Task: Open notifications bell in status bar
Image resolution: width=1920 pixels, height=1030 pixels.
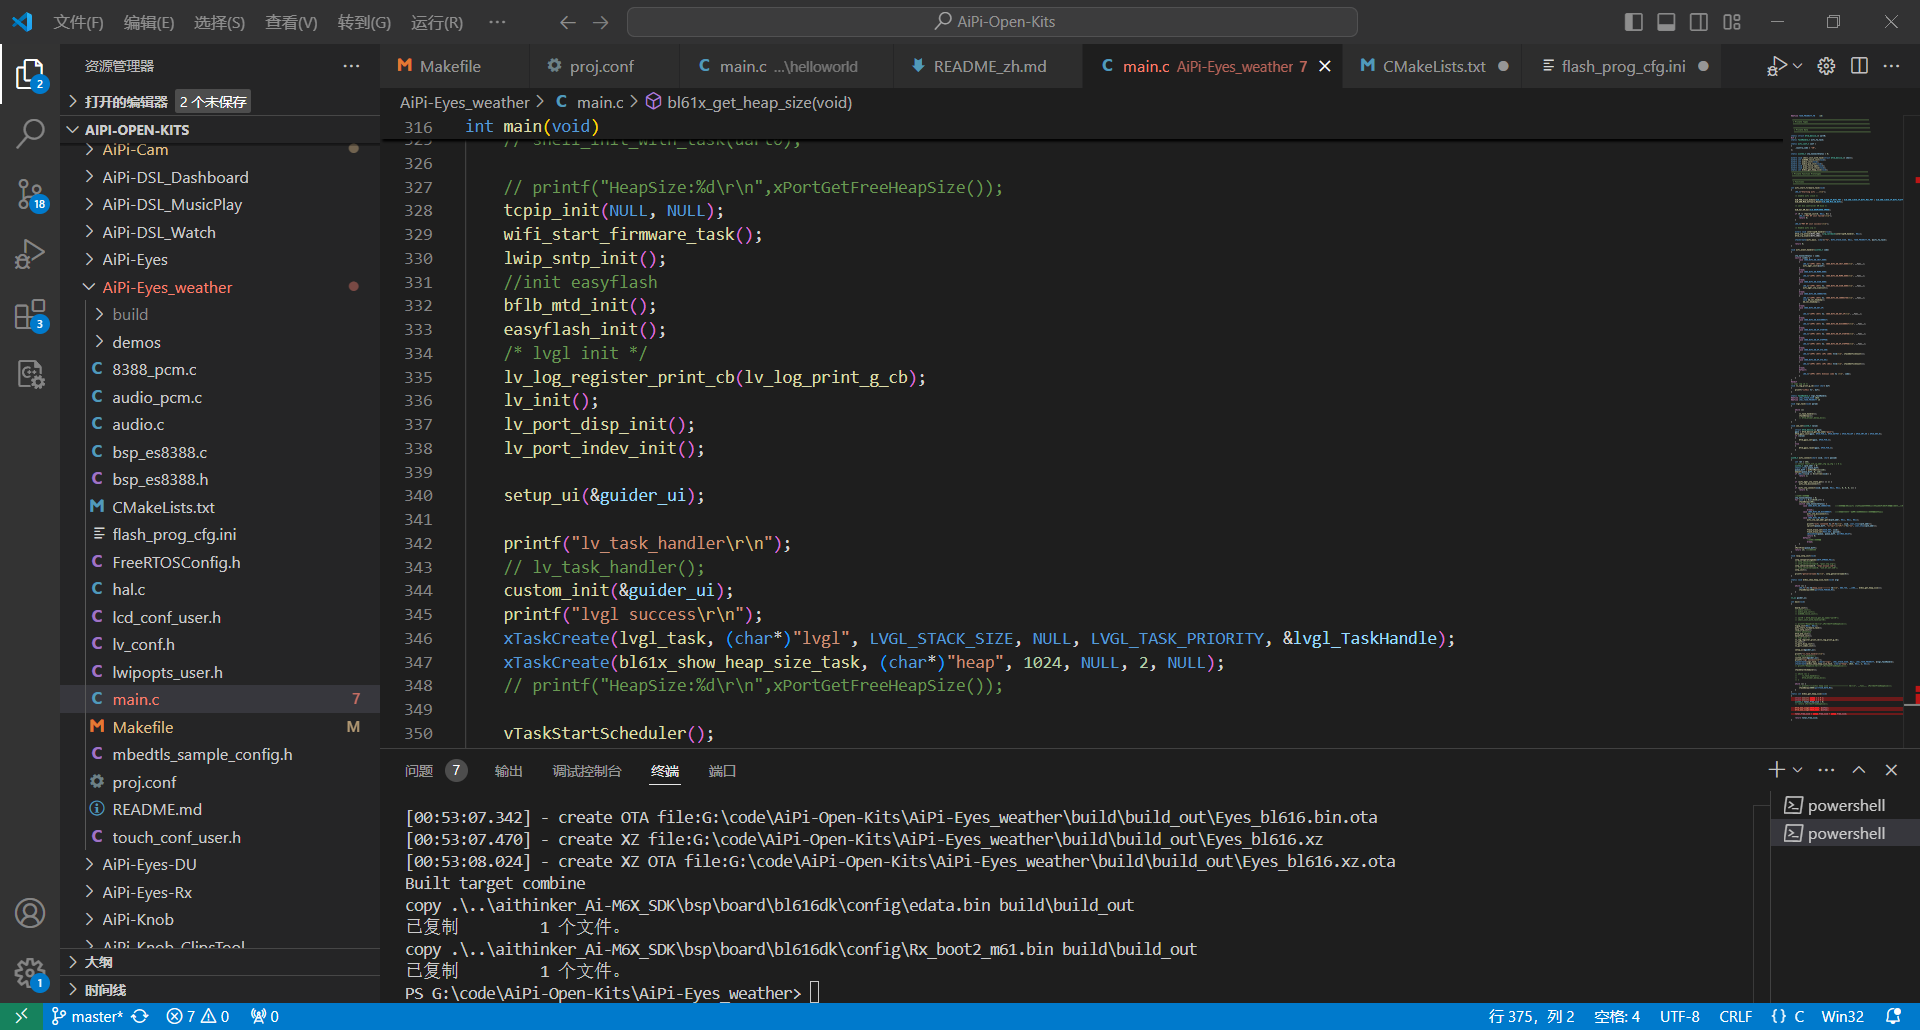Action: pyautogui.click(x=1893, y=1016)
